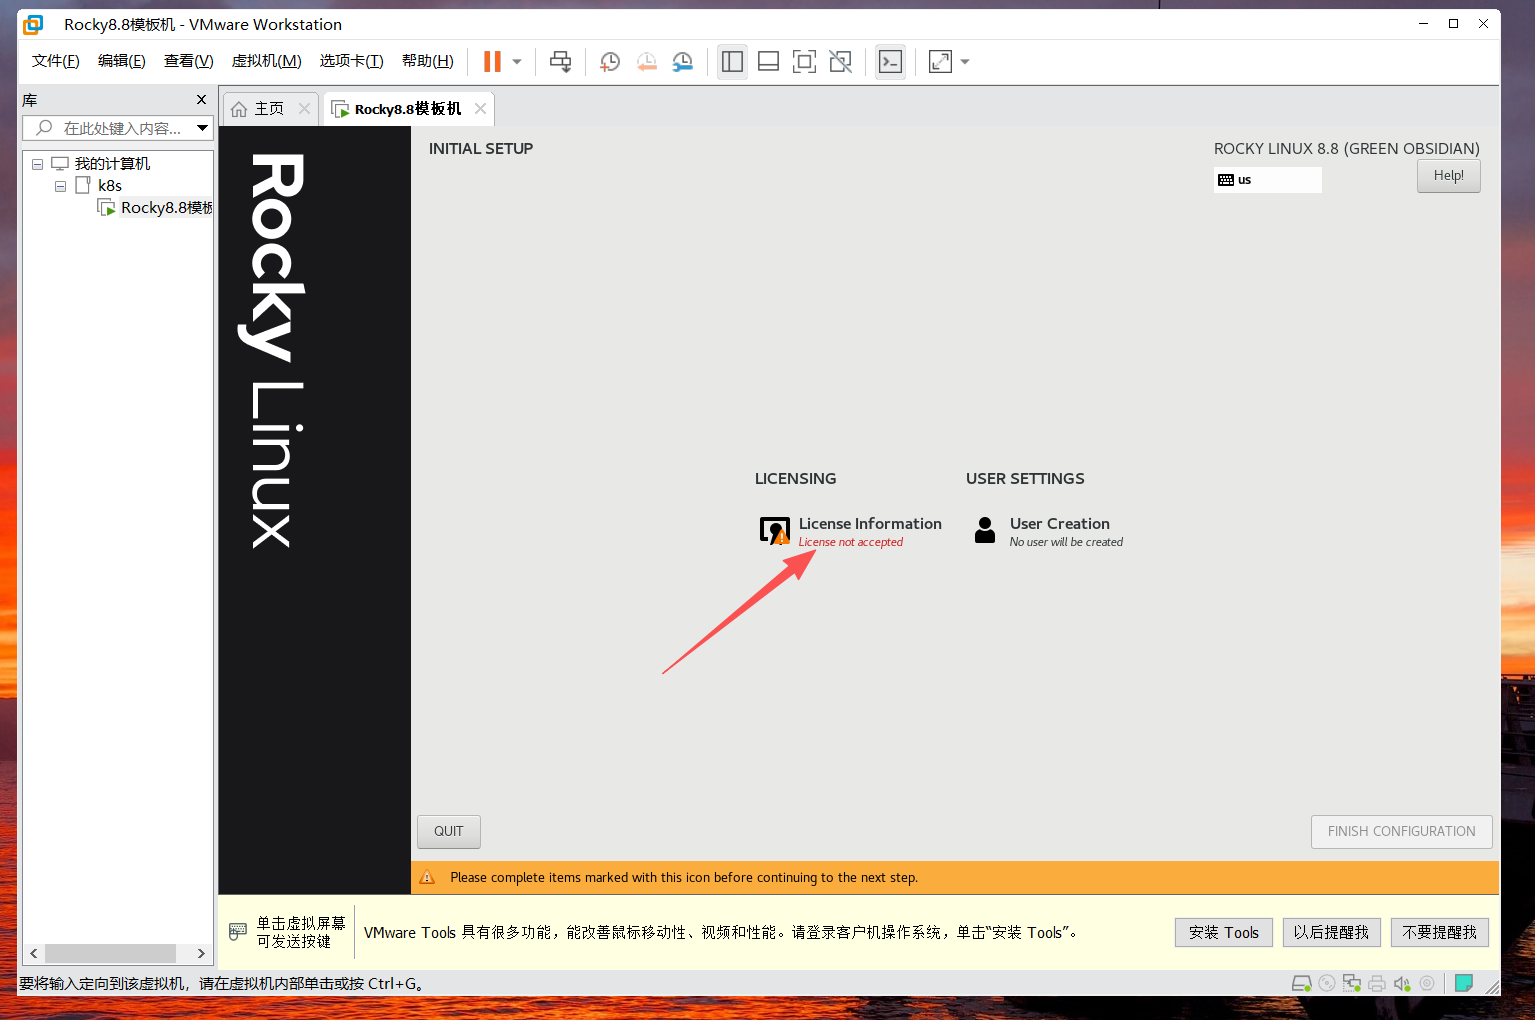Send Ctrl+Alt+Del to the virtual machine
The height and width of the screenshot is (1020, 1535).
(x=561, y=62)
